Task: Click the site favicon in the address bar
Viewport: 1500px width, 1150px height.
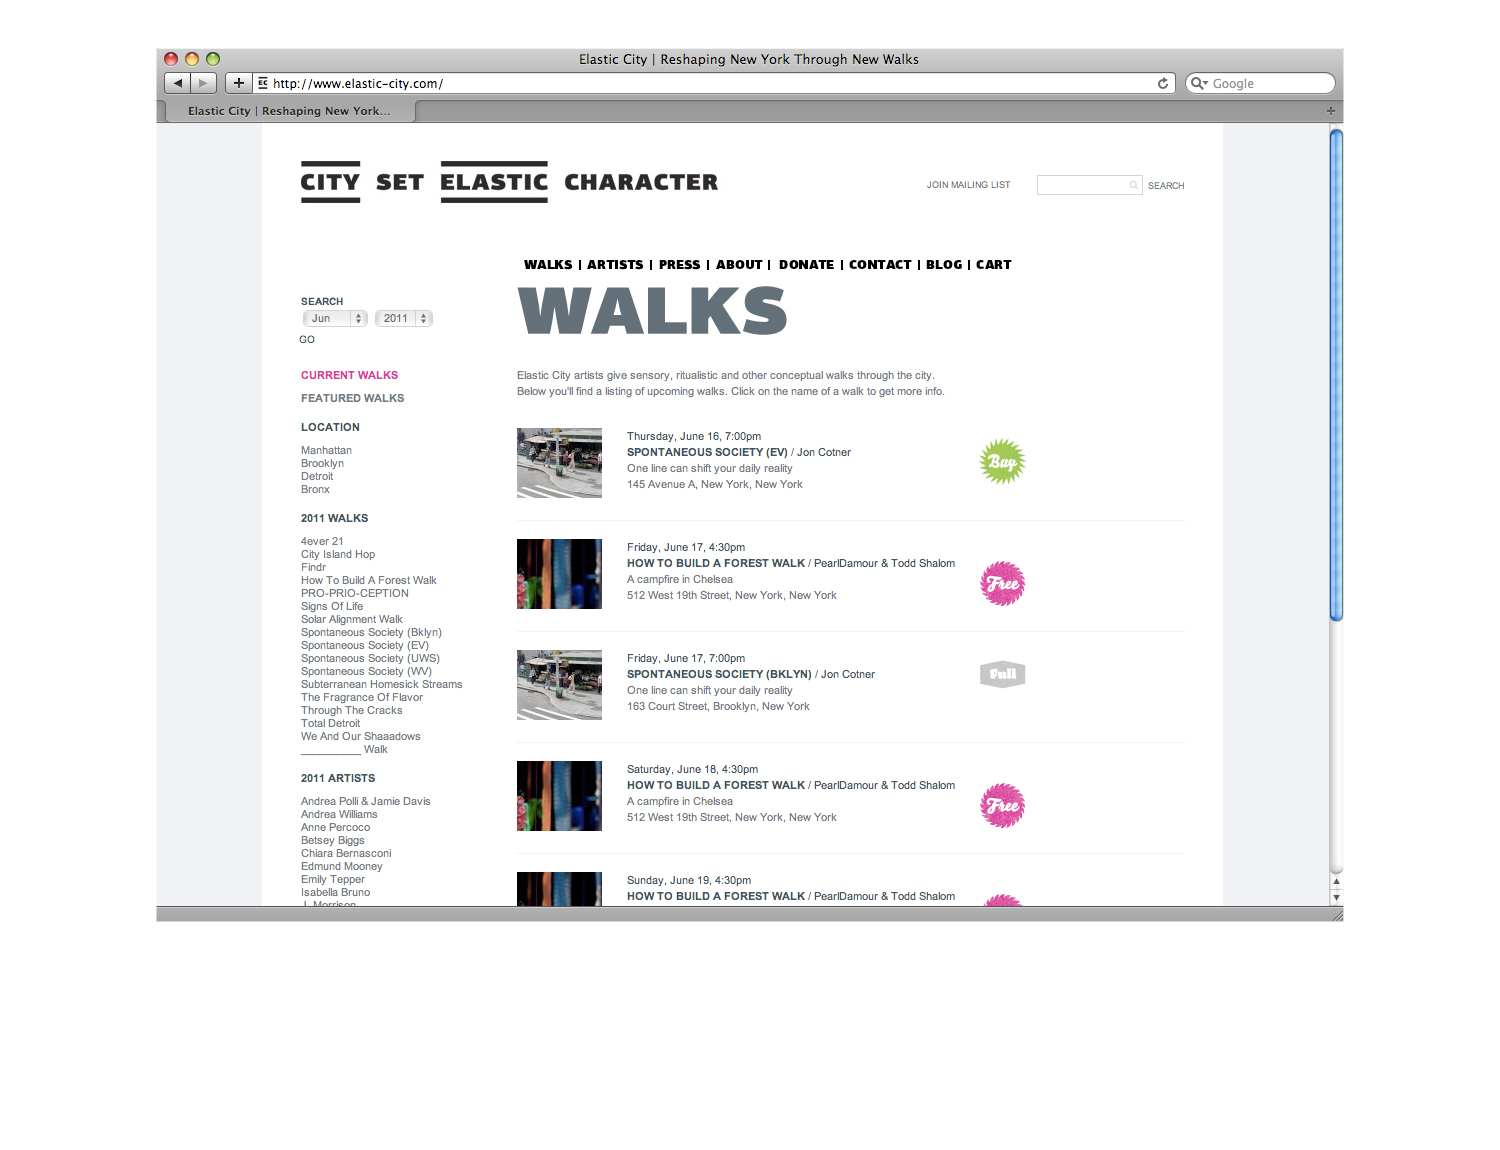Action: pos(263,83)
